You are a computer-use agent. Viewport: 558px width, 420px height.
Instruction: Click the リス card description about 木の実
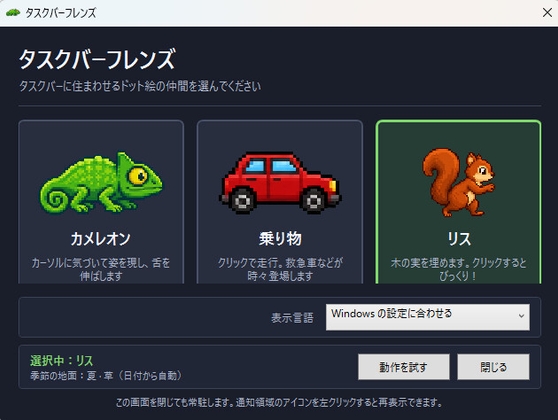[458, 269]
